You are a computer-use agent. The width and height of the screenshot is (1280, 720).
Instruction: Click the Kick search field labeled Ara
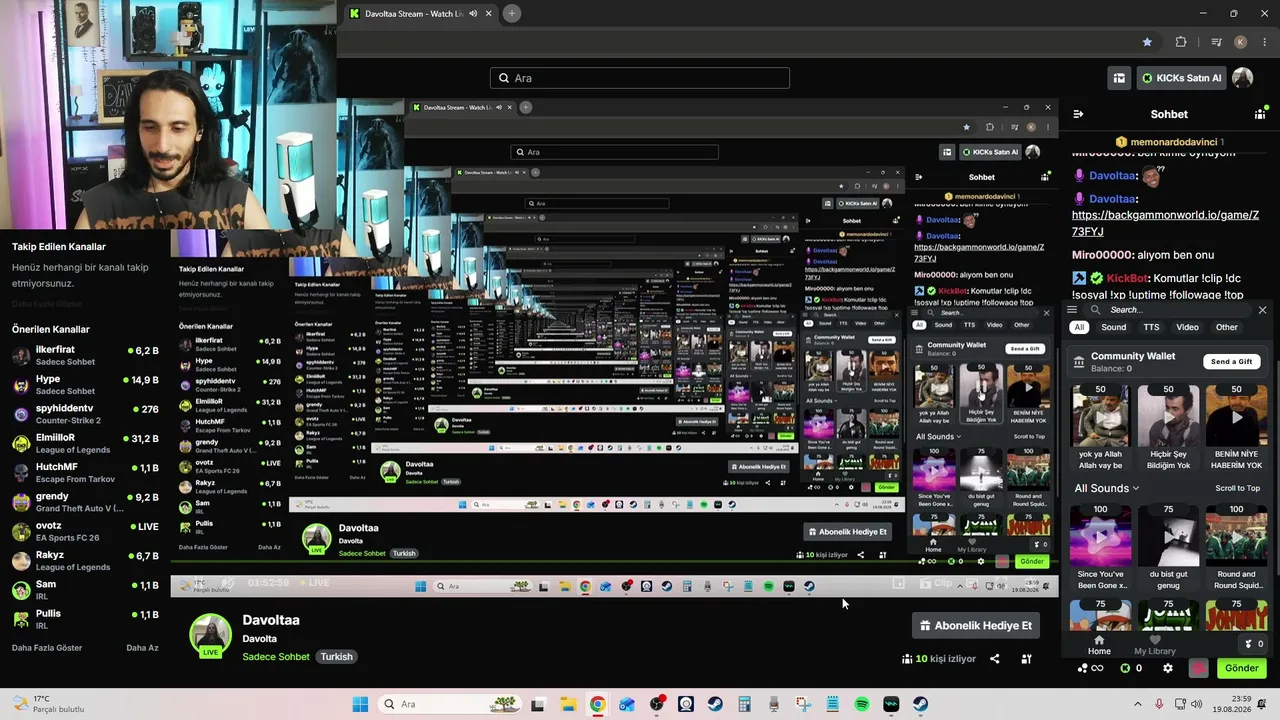click(640, 78)
